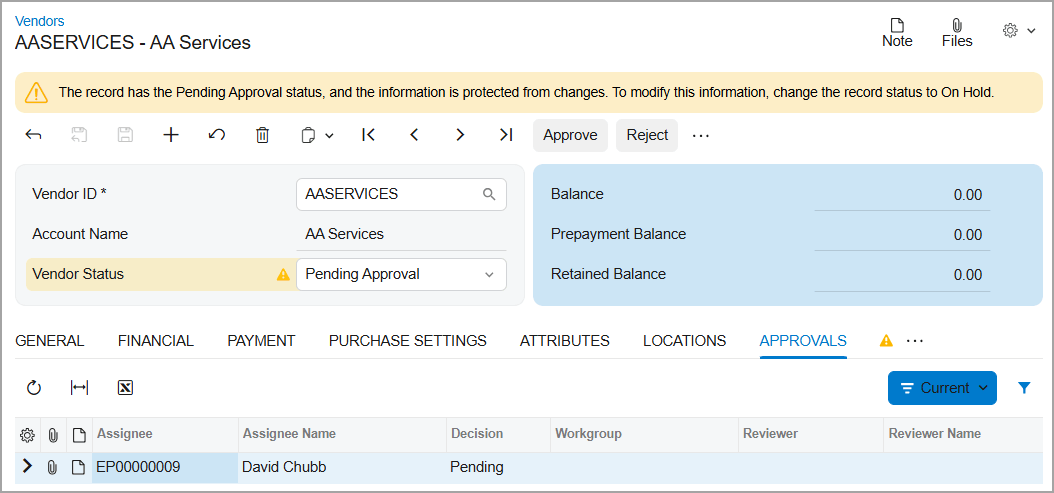Switch to the ATTRIBUTES tab
The width and height of the screenshot is (1054, 493).
tap(565, 341)
